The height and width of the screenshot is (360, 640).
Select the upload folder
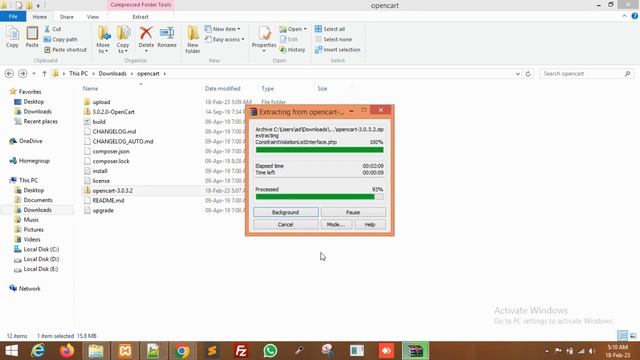pos(101,102)
